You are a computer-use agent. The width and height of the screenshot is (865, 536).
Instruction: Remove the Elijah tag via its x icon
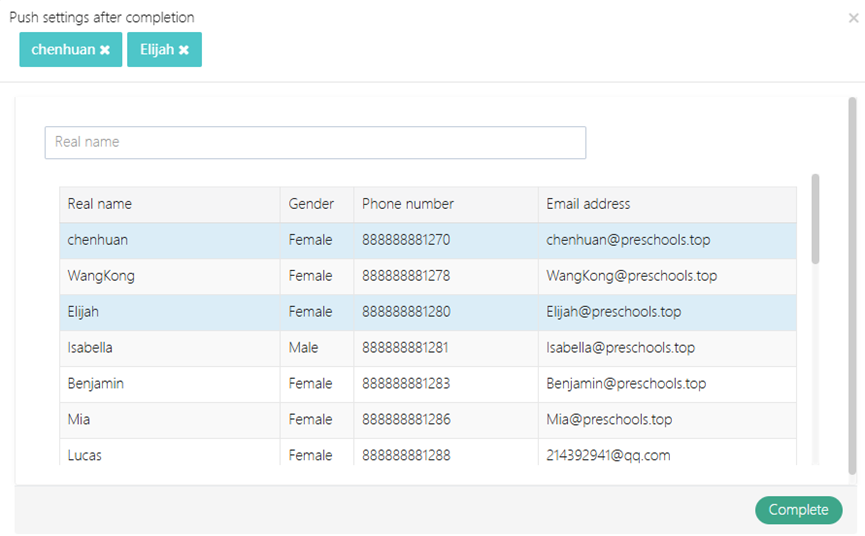pyautogui.click(x=184, y=50)
